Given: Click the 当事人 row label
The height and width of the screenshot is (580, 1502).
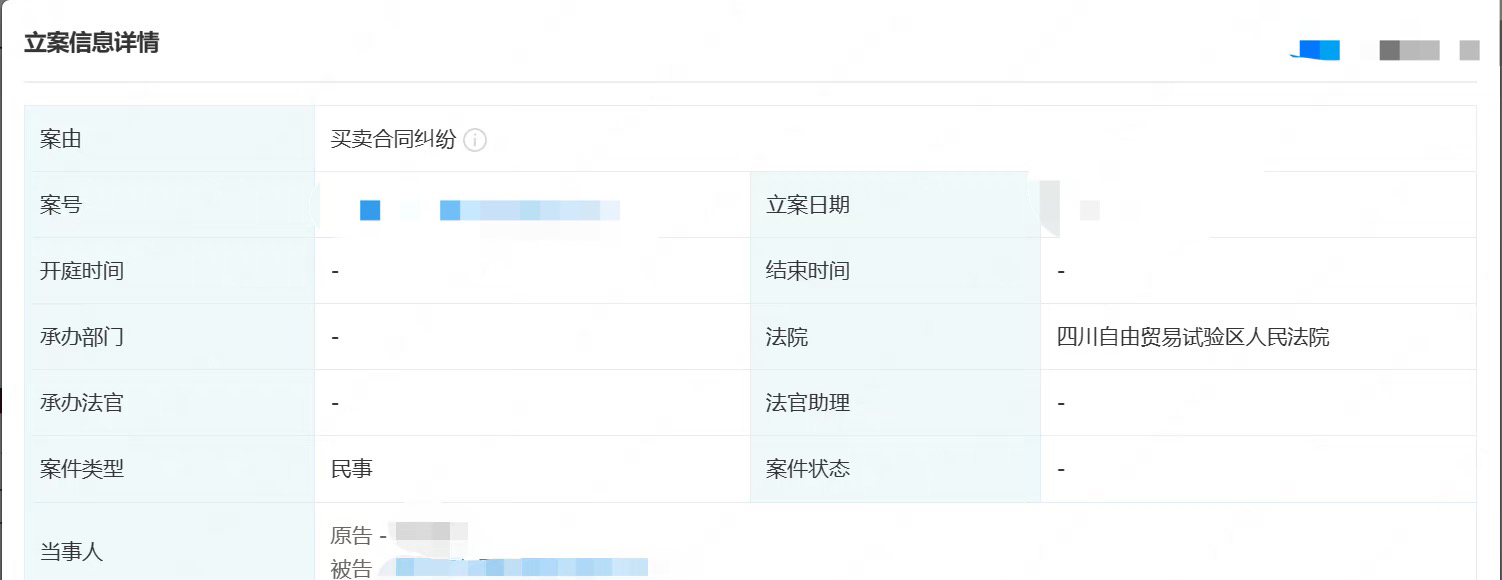Looking at the screenshot, I should [71, 551].
